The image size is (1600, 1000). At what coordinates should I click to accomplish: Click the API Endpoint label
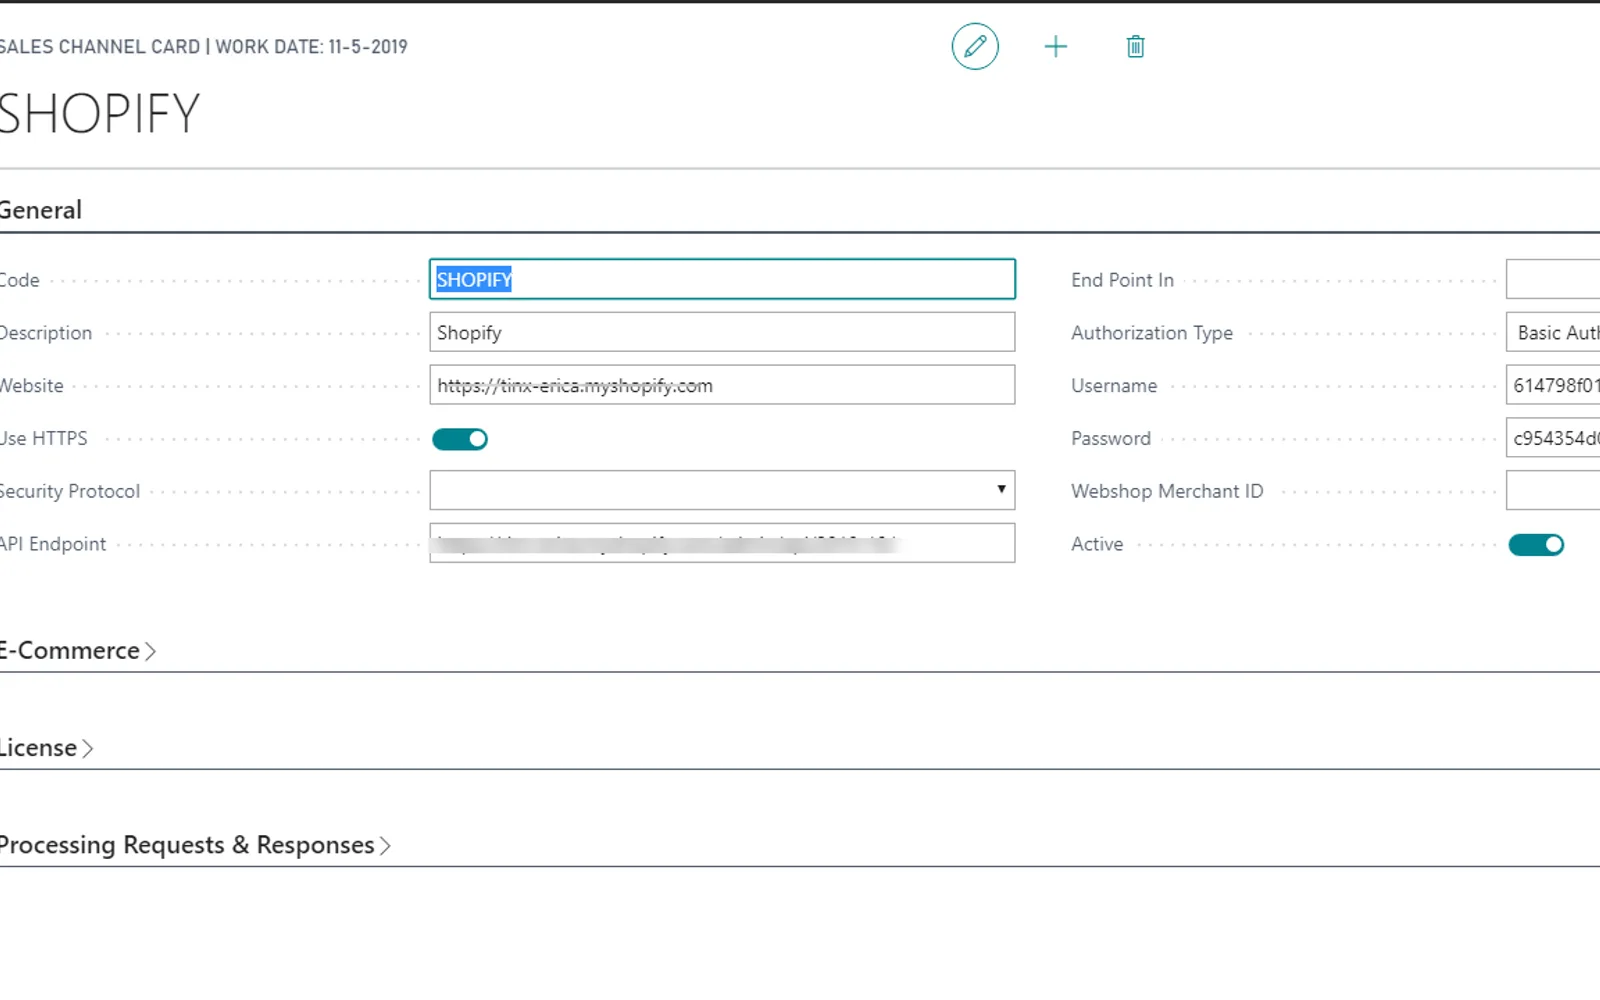[x=53, y=544]
